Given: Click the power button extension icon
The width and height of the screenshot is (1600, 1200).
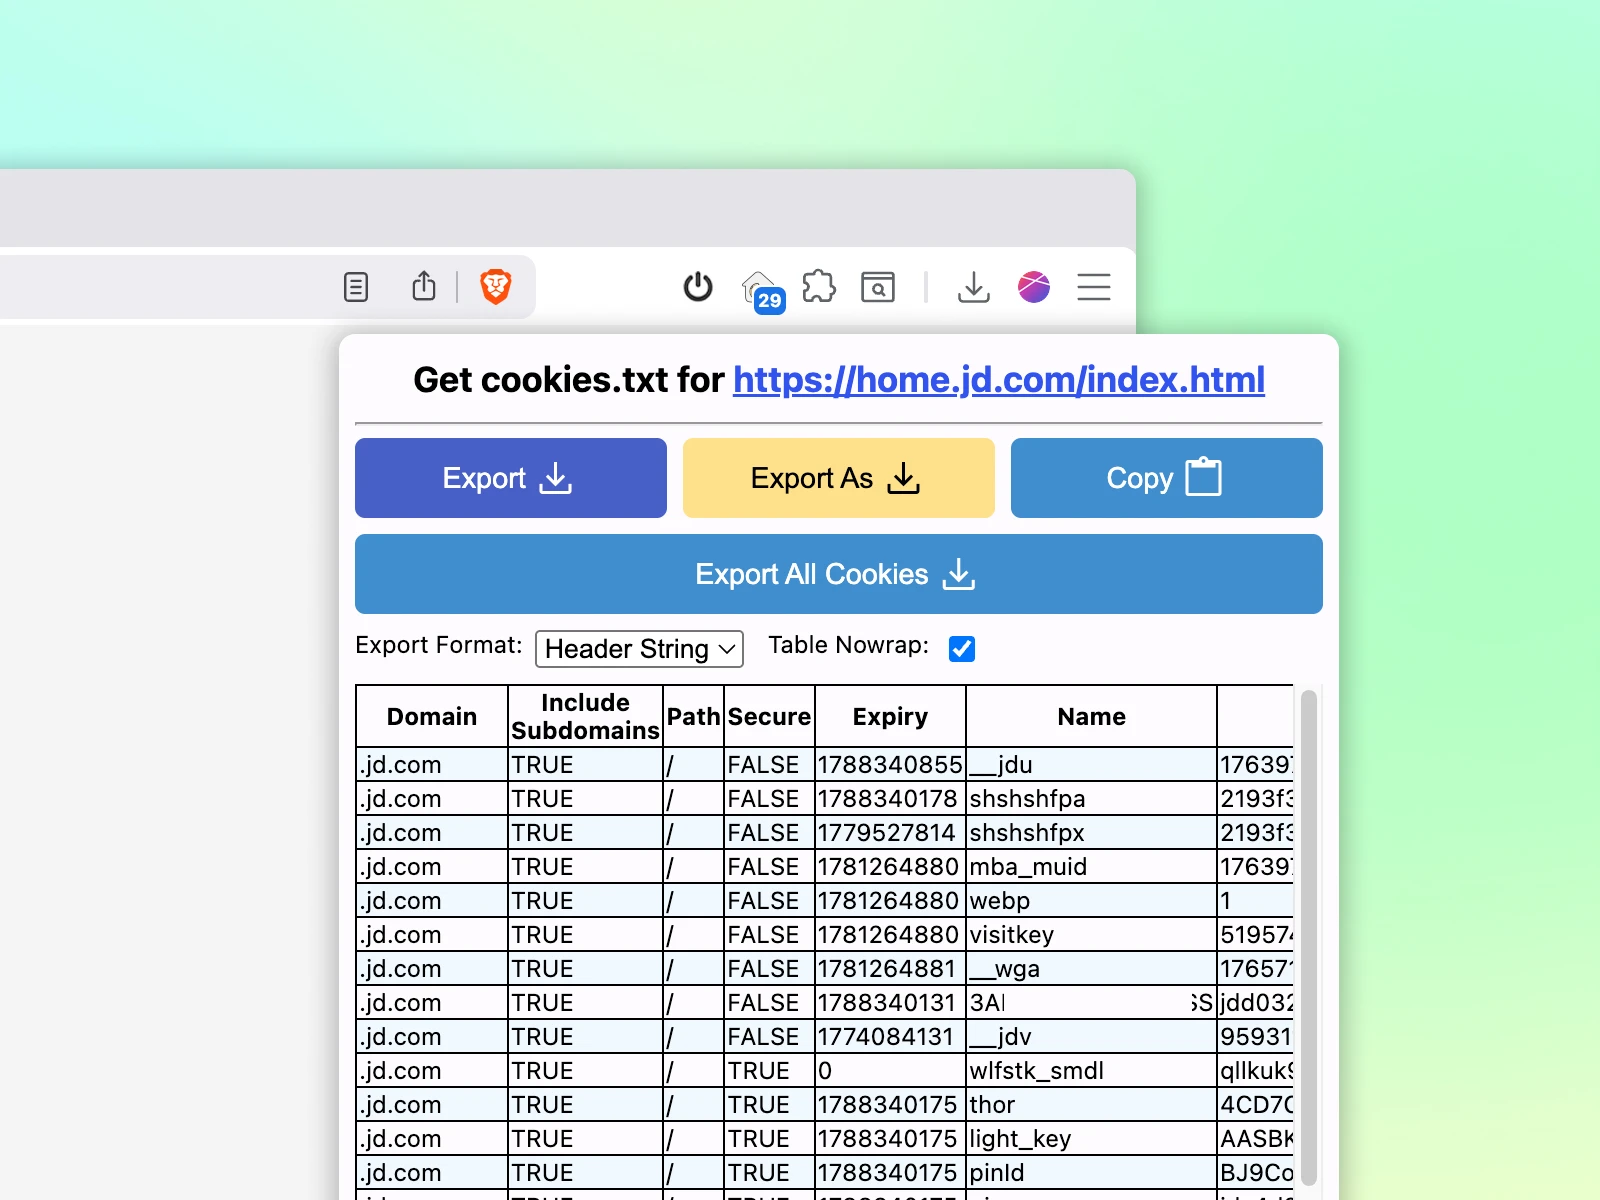Looking at the screenshot, I should click(697, 287).
